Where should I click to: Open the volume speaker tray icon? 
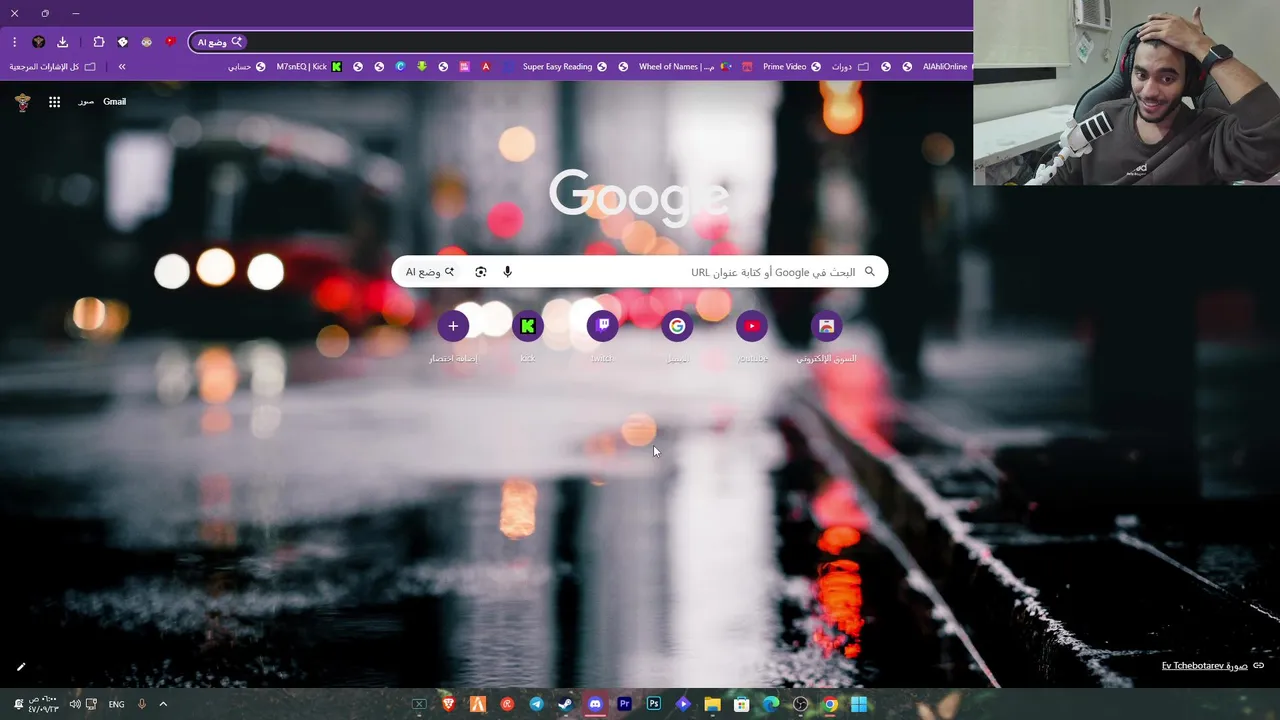(75, 704)
